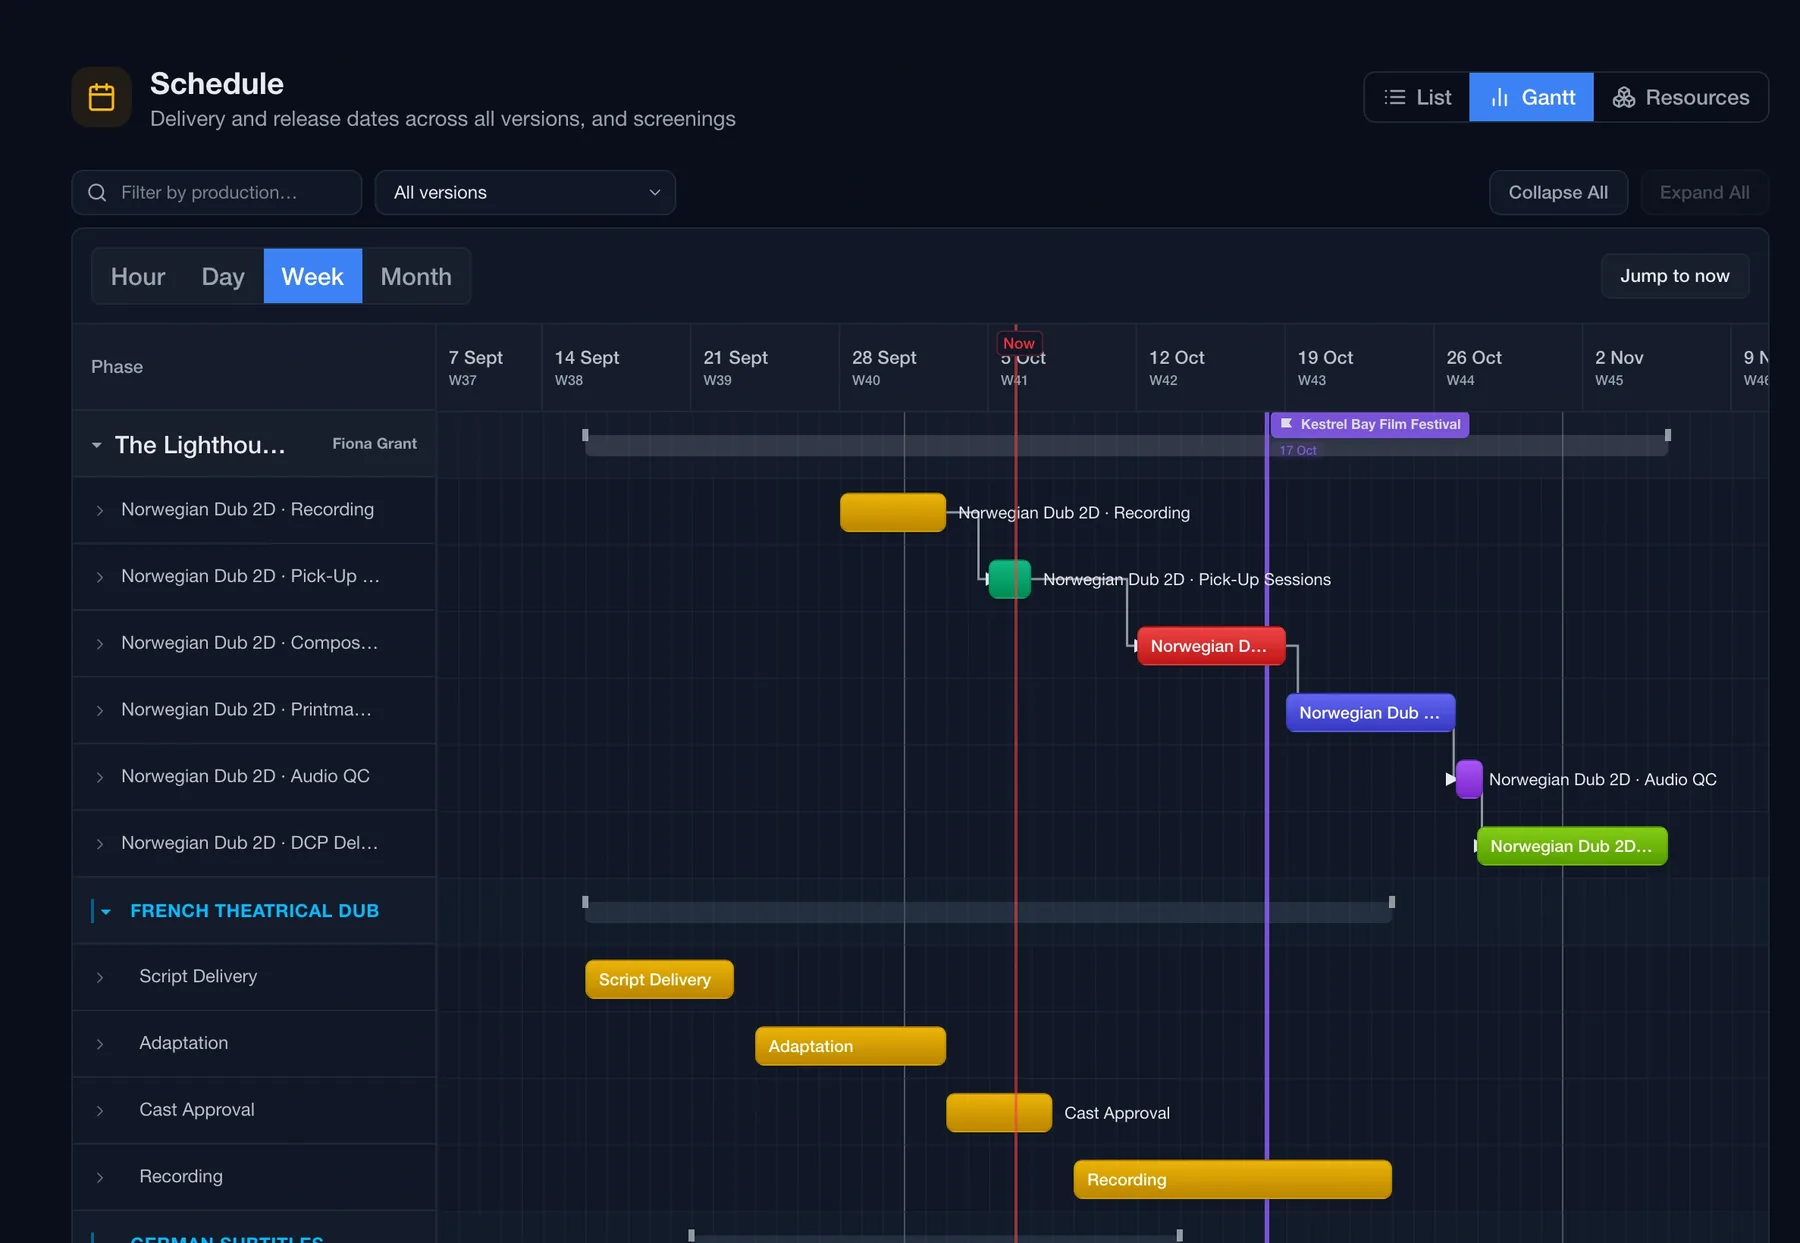Screen dimensions: 1800x1243
Task: Click the 17 Oct milestone date label
Action: [1298, 450]
